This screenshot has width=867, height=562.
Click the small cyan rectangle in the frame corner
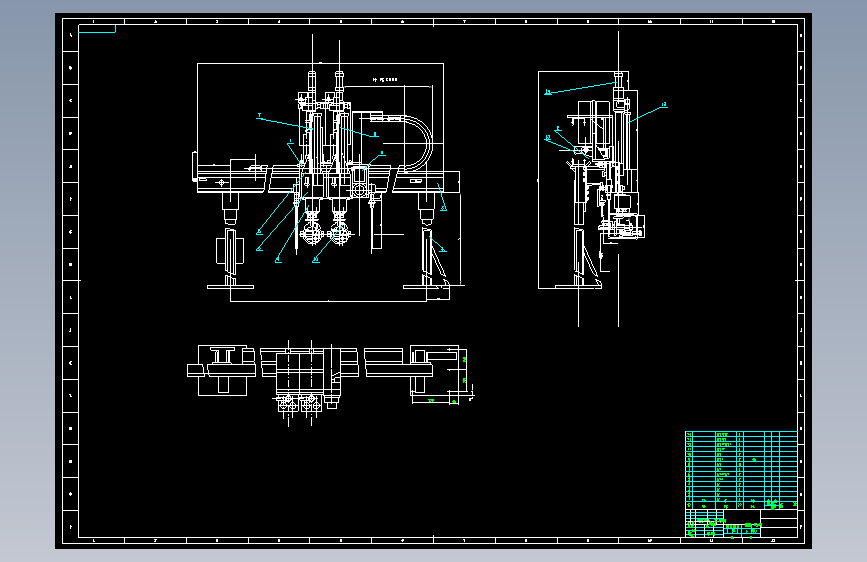(x=97, y=29)
